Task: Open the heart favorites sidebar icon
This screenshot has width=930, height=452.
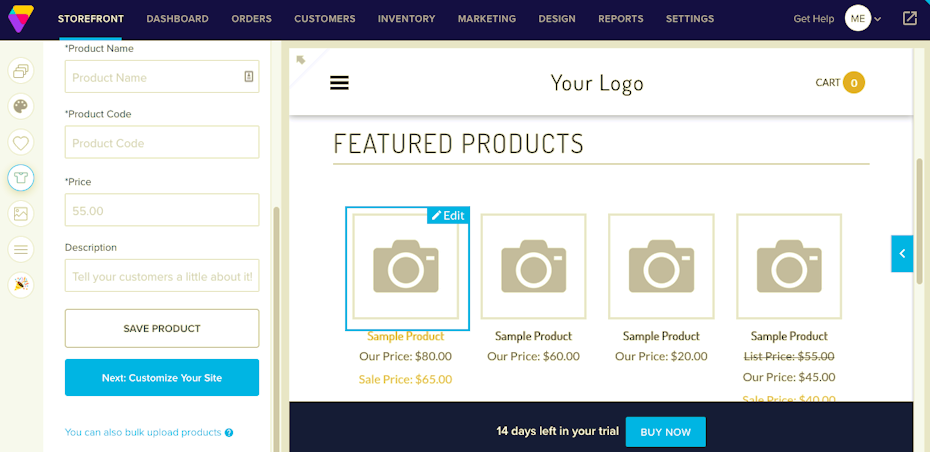Action: (21, 142)
